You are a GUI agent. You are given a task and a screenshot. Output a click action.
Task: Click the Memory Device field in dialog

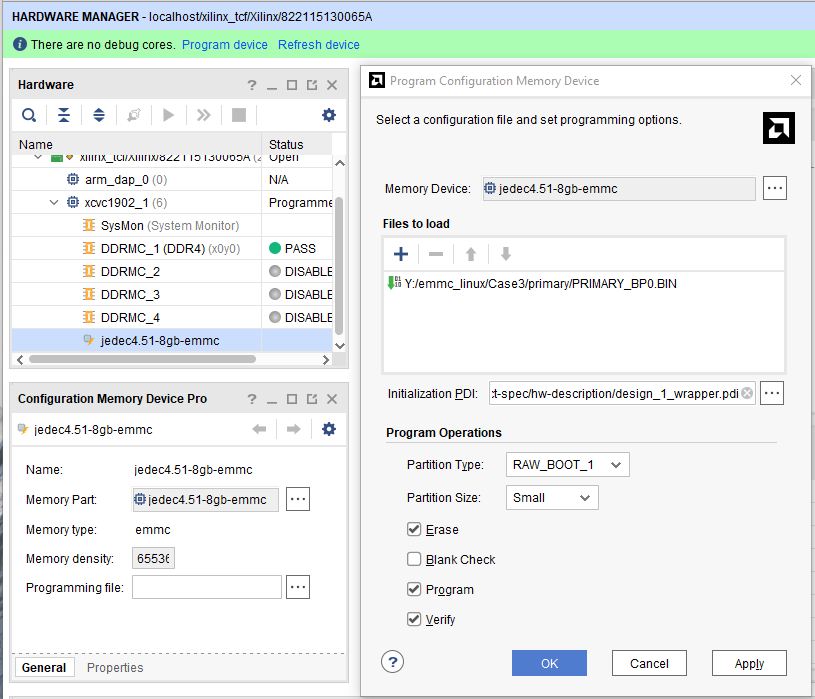click(x=619, y=189)
